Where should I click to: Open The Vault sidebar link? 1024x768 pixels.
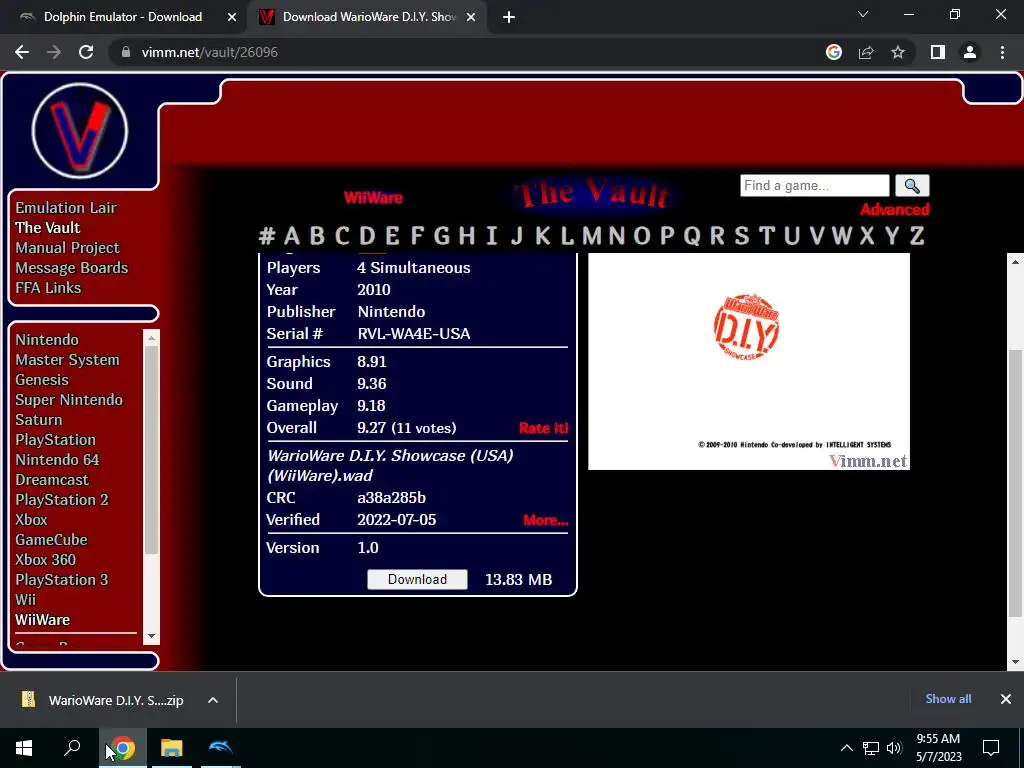(48, 228)
